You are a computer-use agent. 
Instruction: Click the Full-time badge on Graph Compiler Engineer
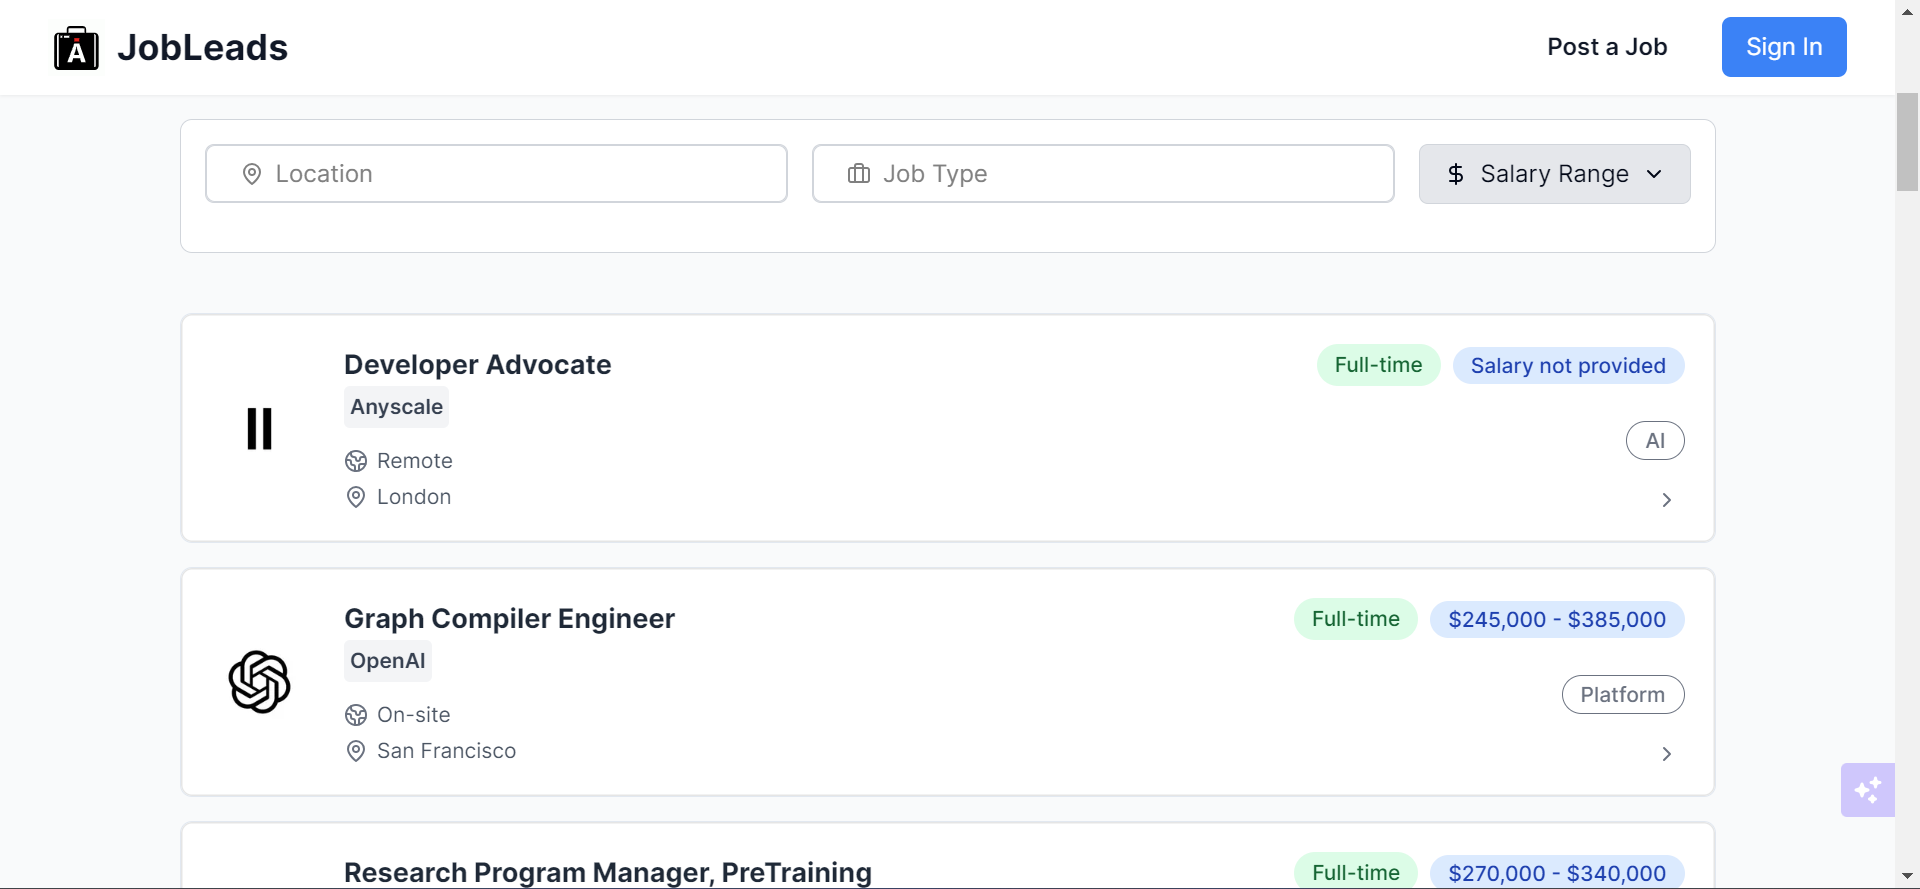[1356, 619]
